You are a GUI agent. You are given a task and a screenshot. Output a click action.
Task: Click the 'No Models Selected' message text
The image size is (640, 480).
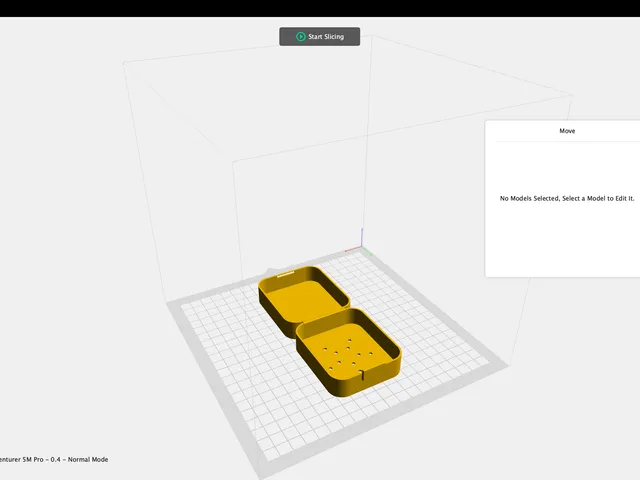[567, 198]
